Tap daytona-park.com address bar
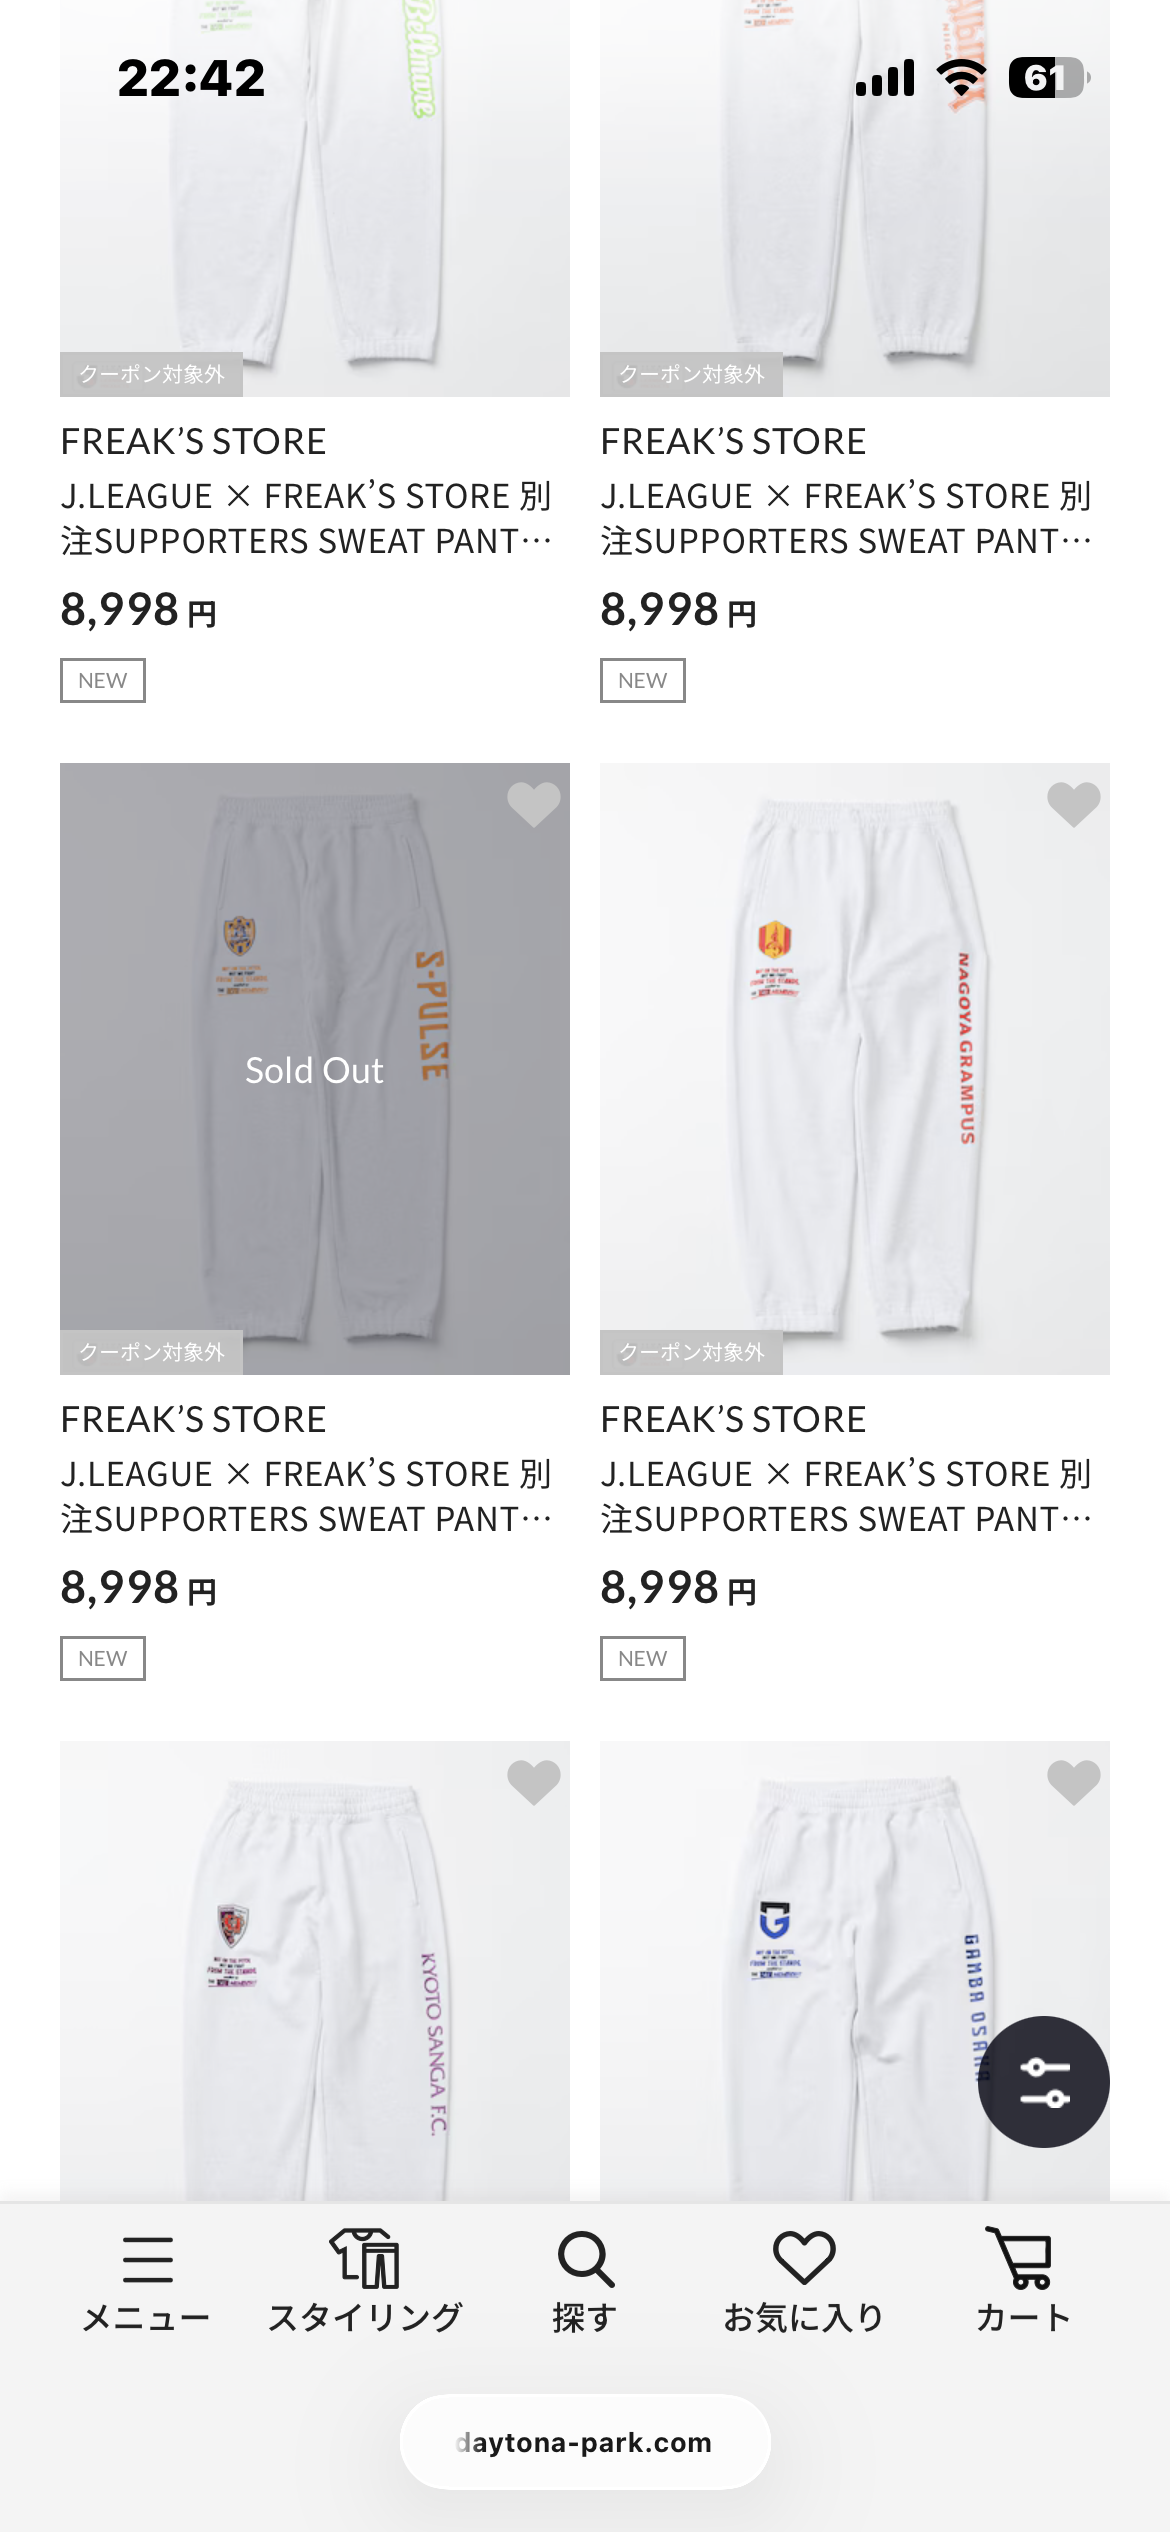 585,2442
